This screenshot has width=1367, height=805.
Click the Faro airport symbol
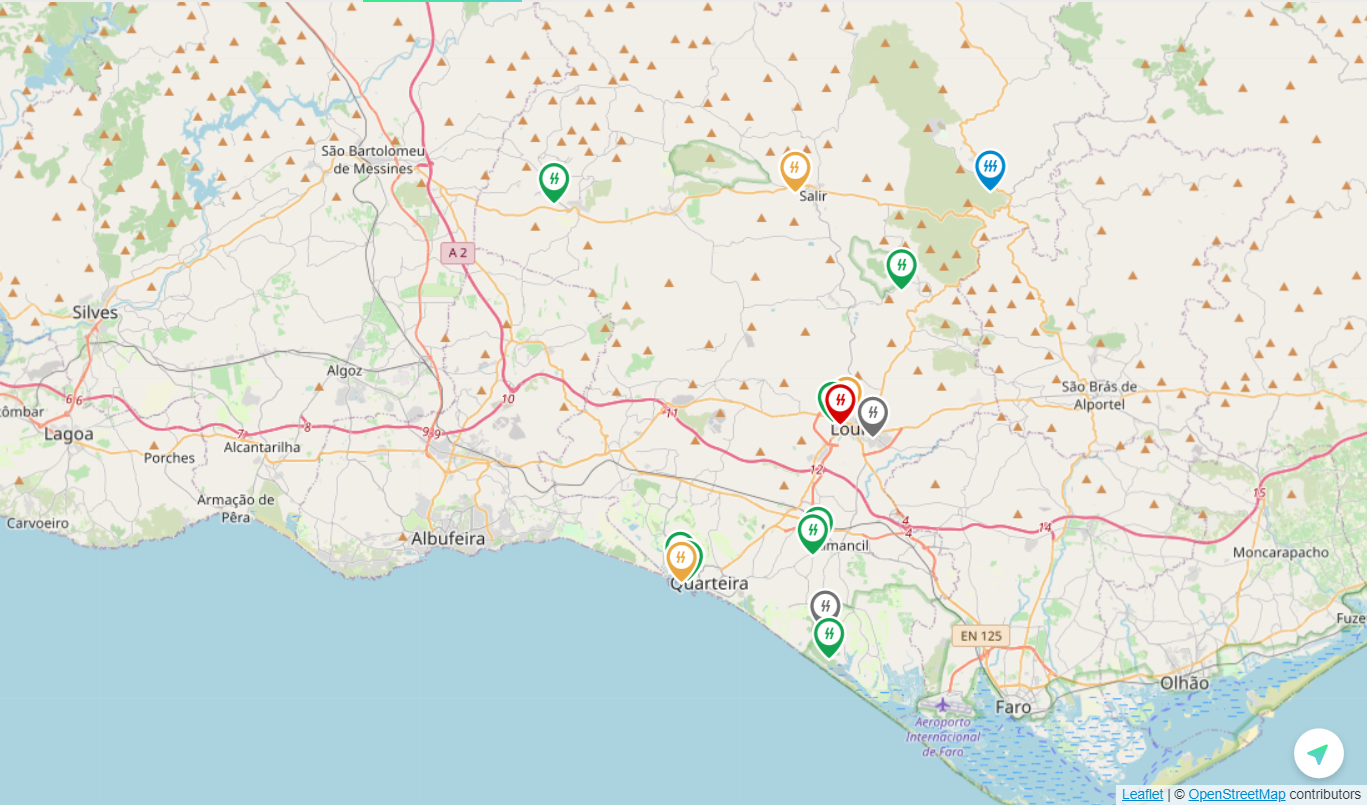click(942, 705)
